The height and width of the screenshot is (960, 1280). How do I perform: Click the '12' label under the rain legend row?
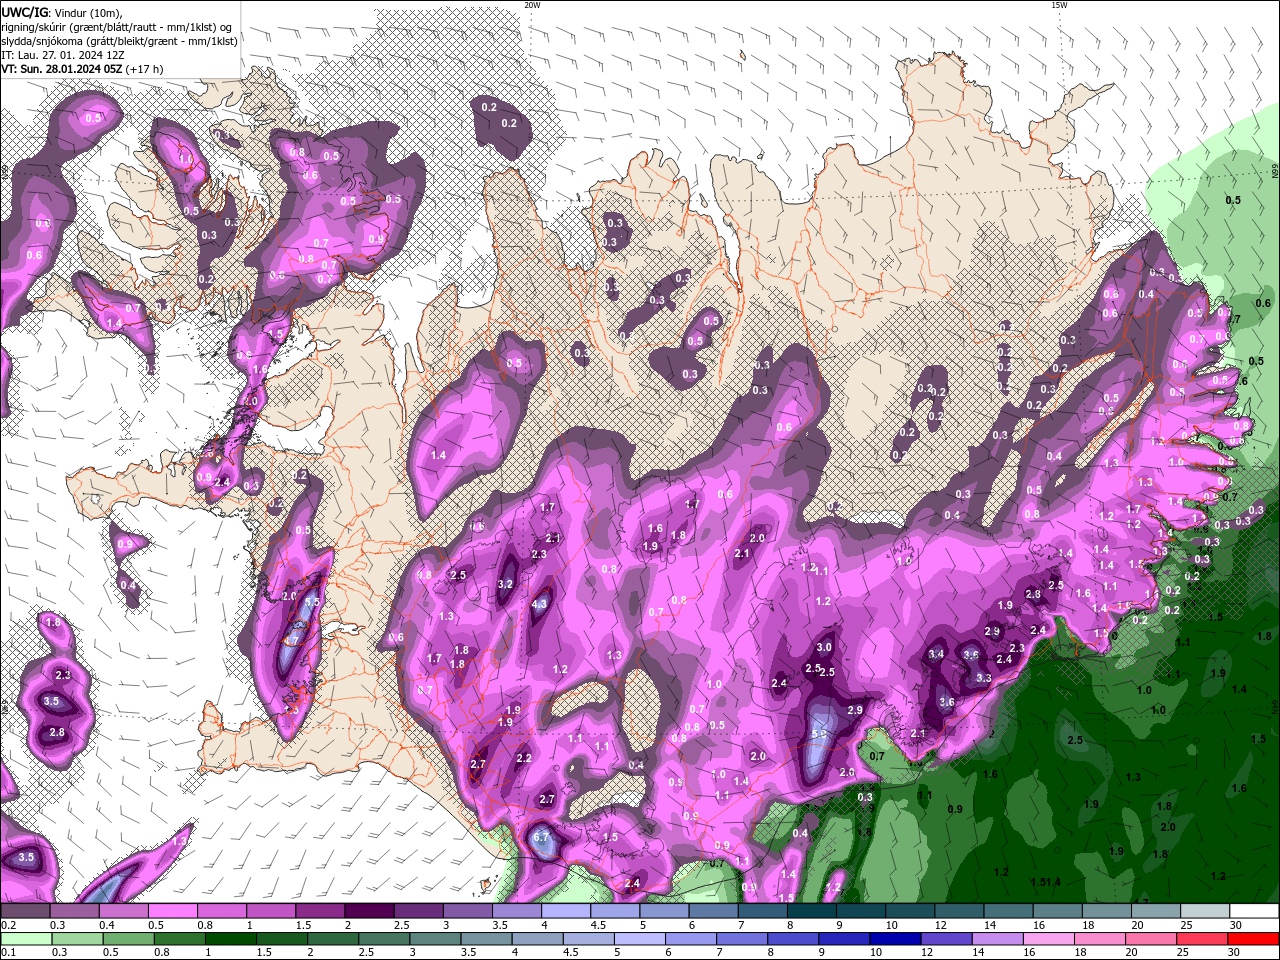click(928, 953)
